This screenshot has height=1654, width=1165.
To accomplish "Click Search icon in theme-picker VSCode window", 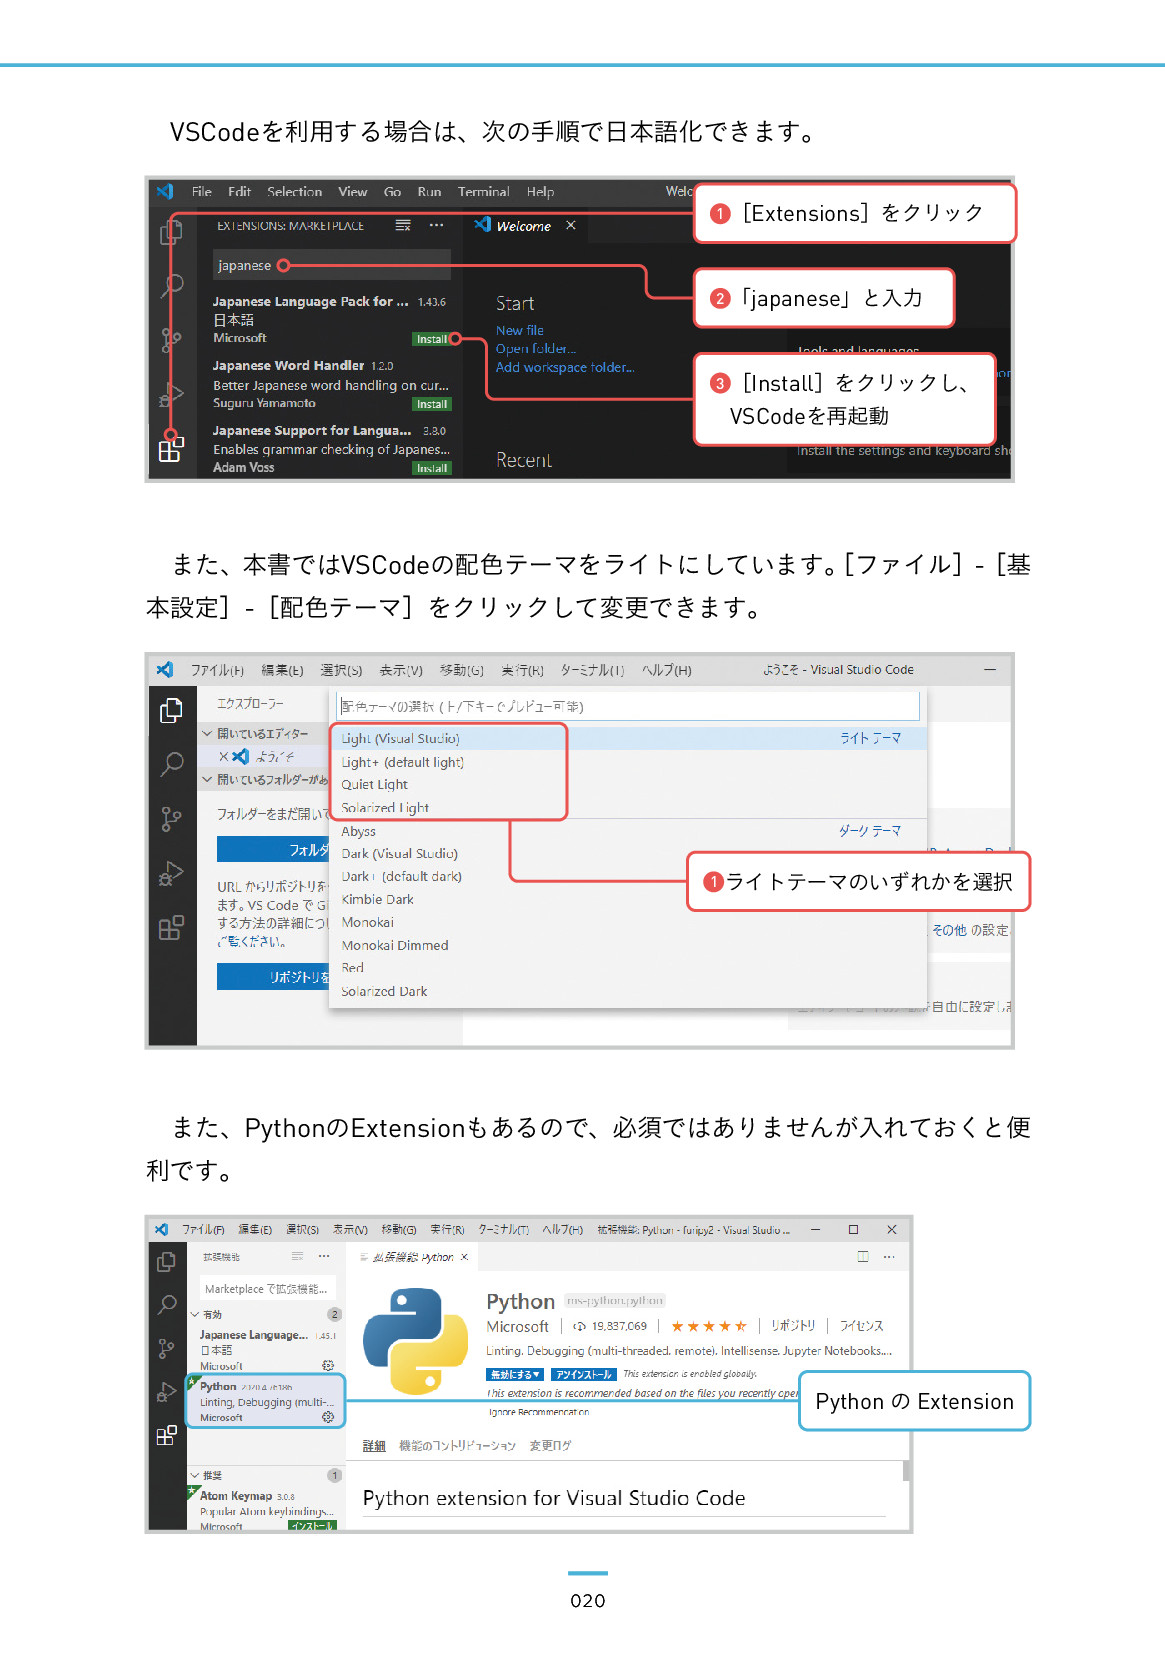I will [x=171, y=765].
